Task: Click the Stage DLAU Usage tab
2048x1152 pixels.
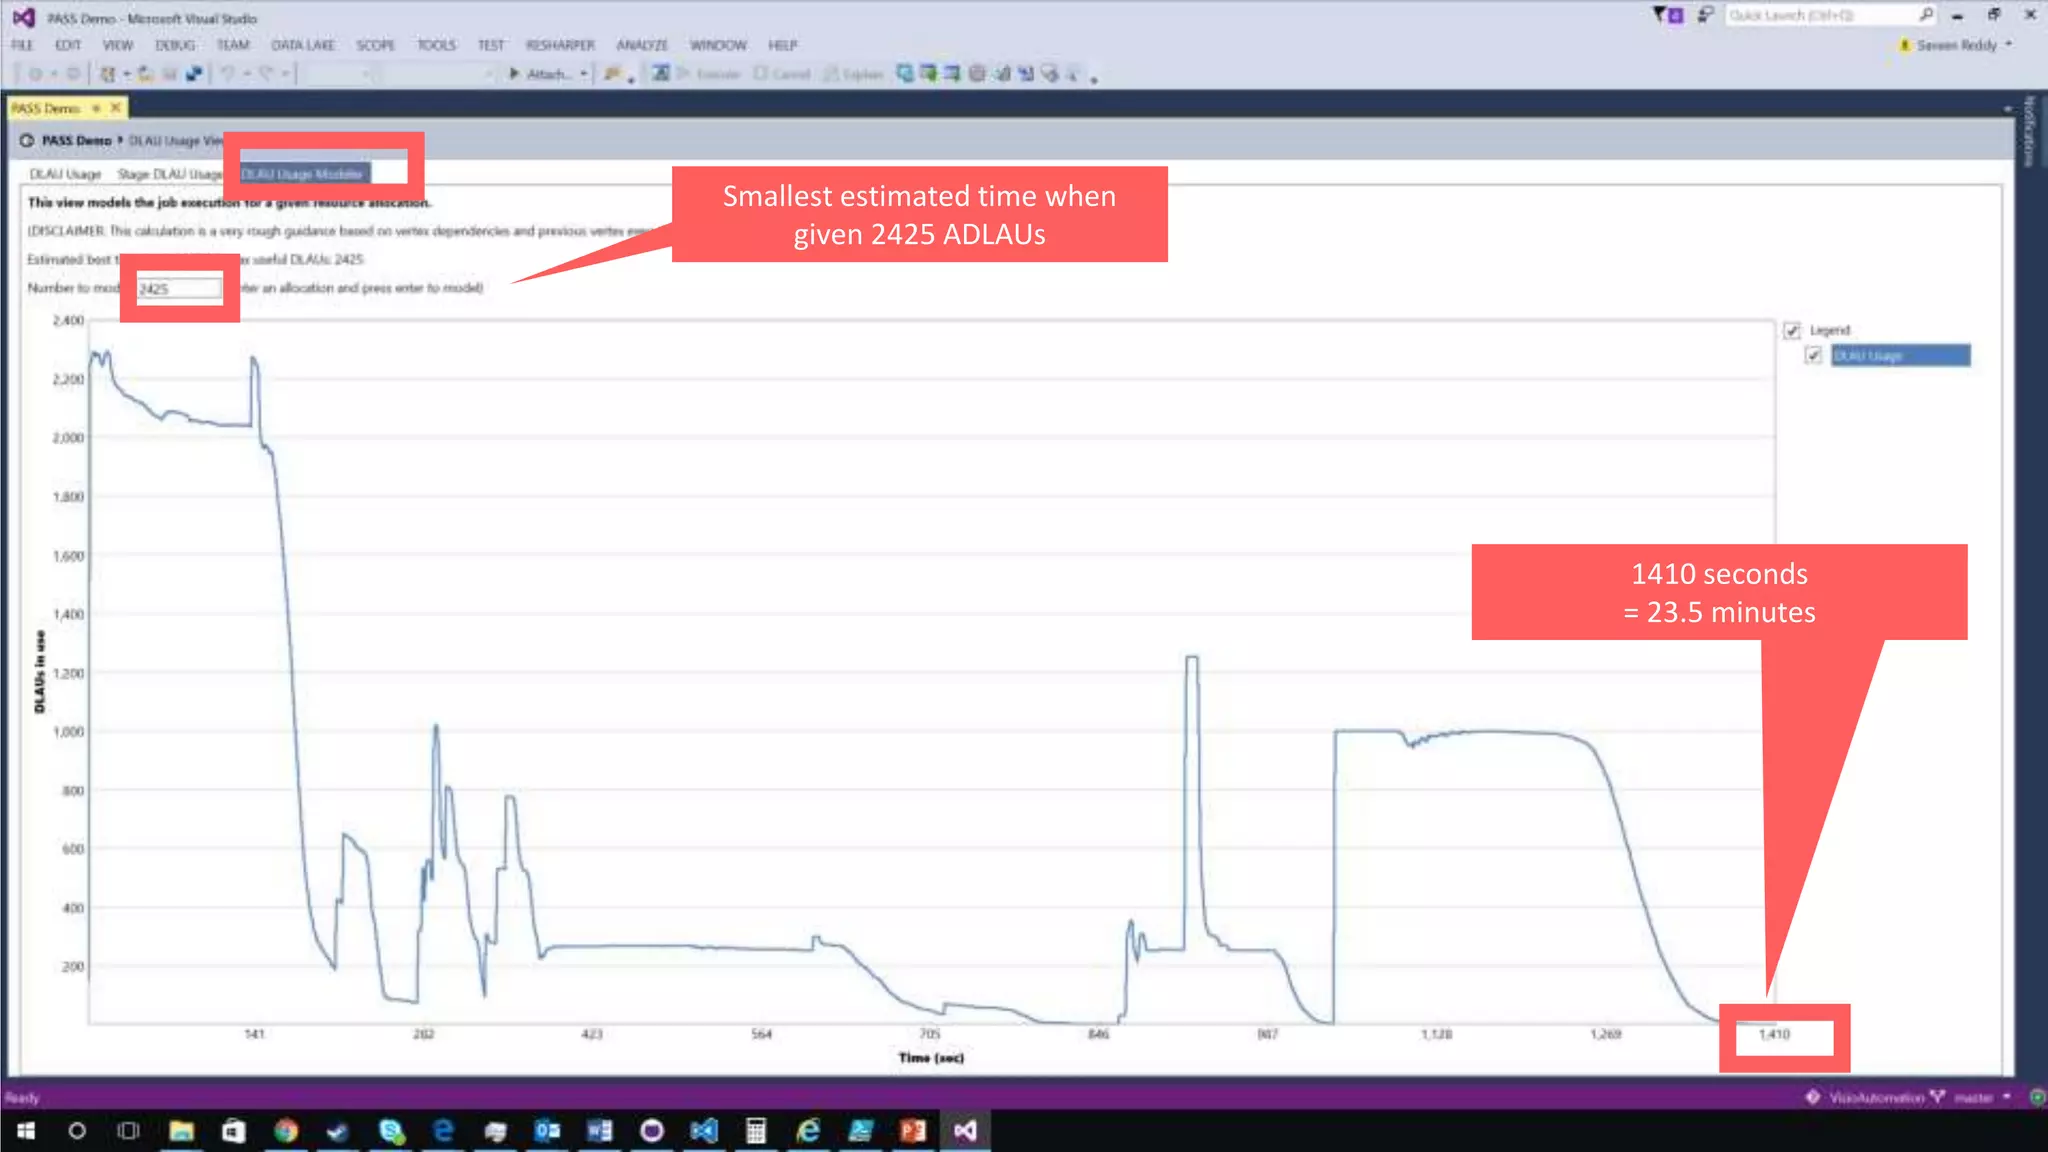Action: 169,174
